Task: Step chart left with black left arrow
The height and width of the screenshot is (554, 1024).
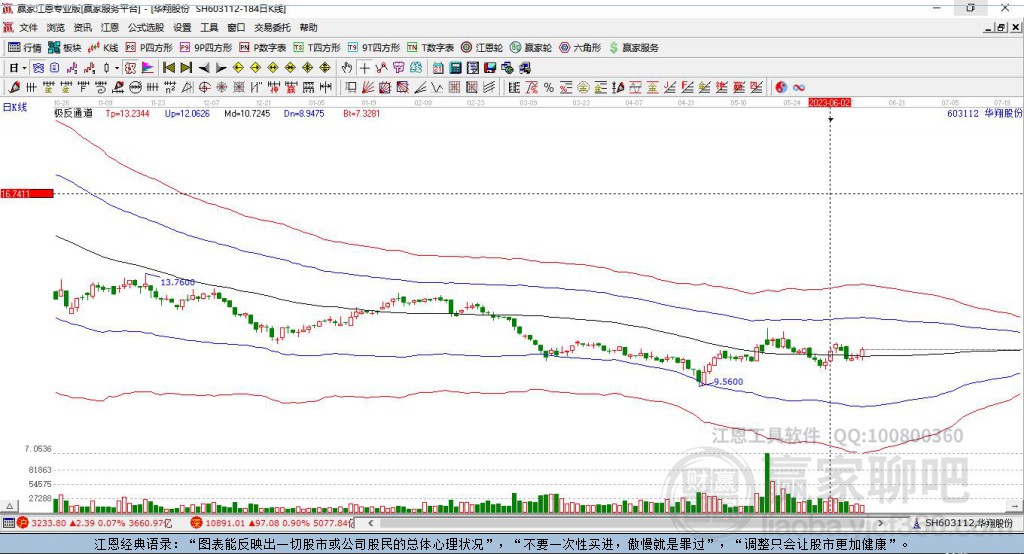Action: 204,67
